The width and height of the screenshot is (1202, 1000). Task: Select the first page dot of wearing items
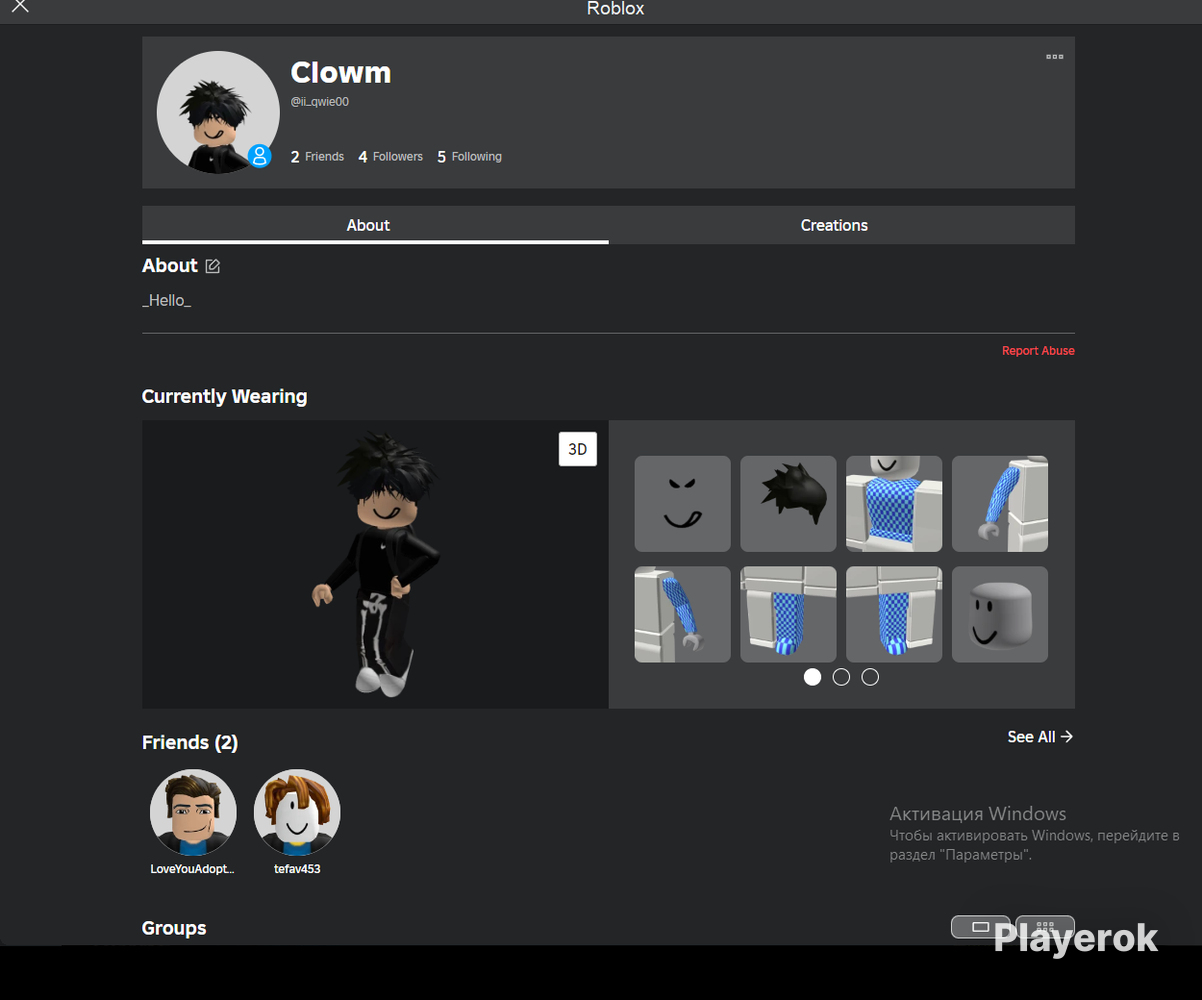click(x=812, y=677)
